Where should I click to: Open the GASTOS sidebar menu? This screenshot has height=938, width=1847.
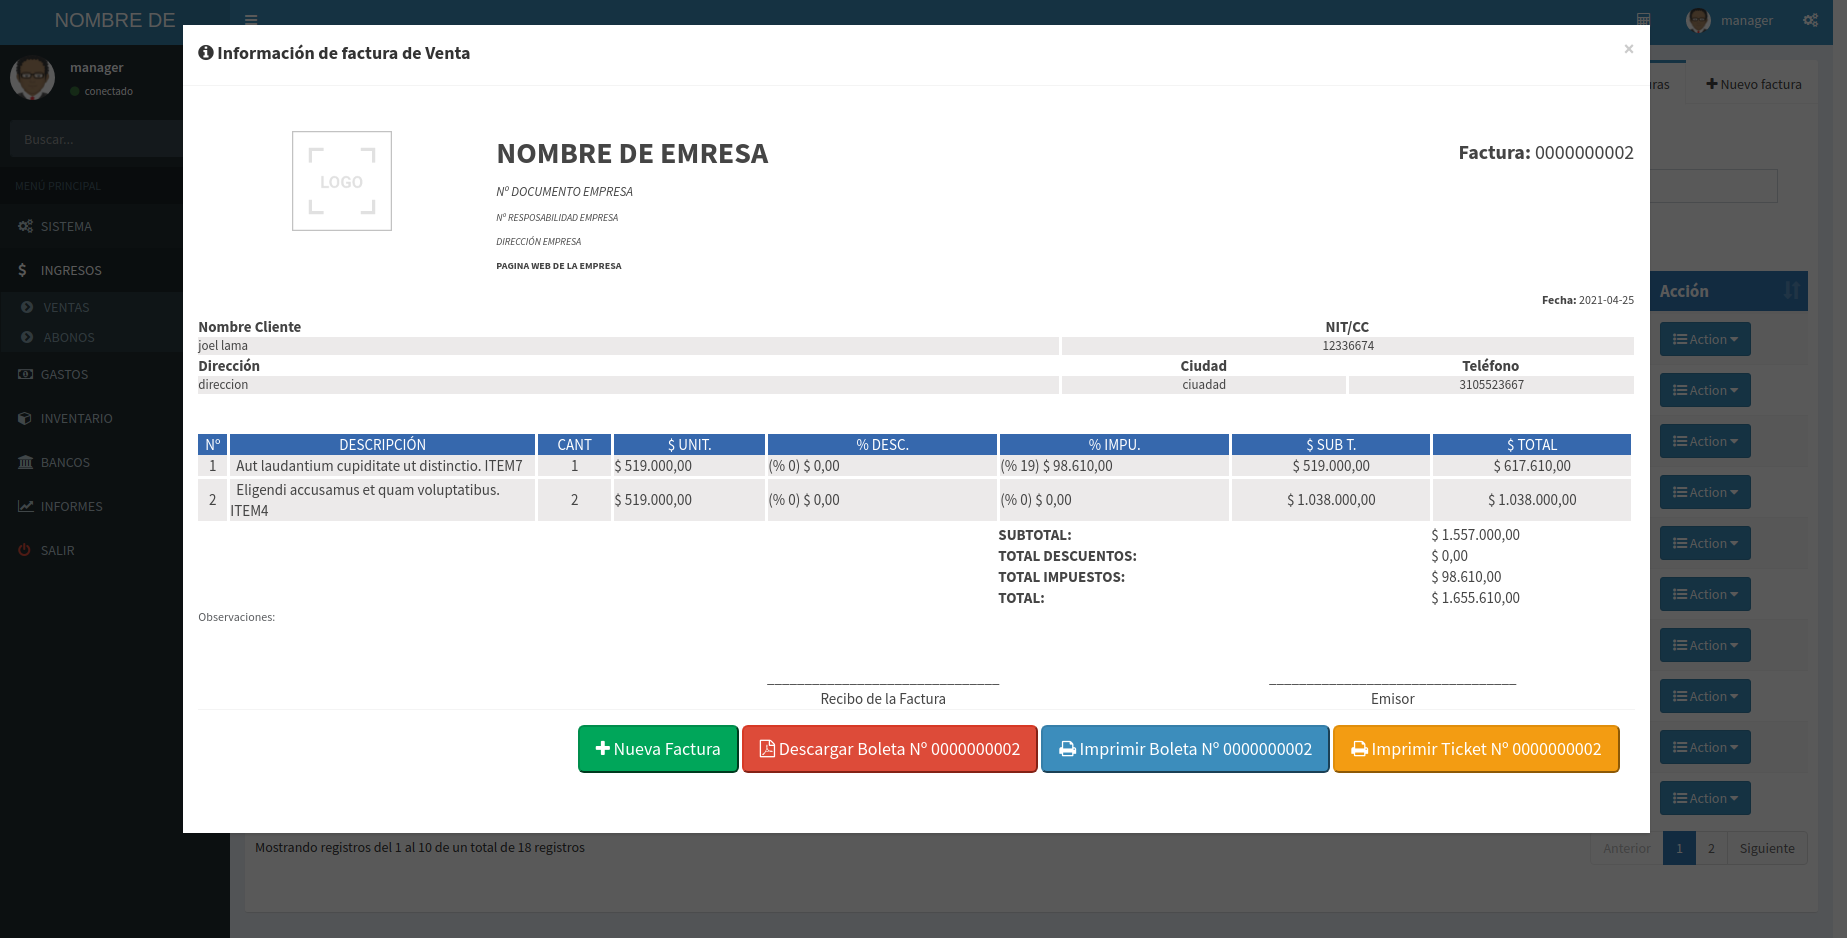coord(64,375)
